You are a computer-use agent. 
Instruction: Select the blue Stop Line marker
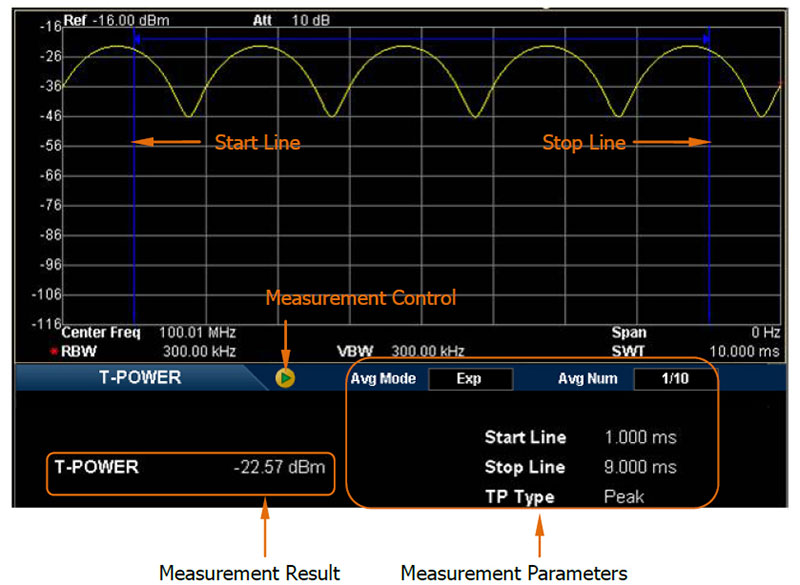coord(709,176)
